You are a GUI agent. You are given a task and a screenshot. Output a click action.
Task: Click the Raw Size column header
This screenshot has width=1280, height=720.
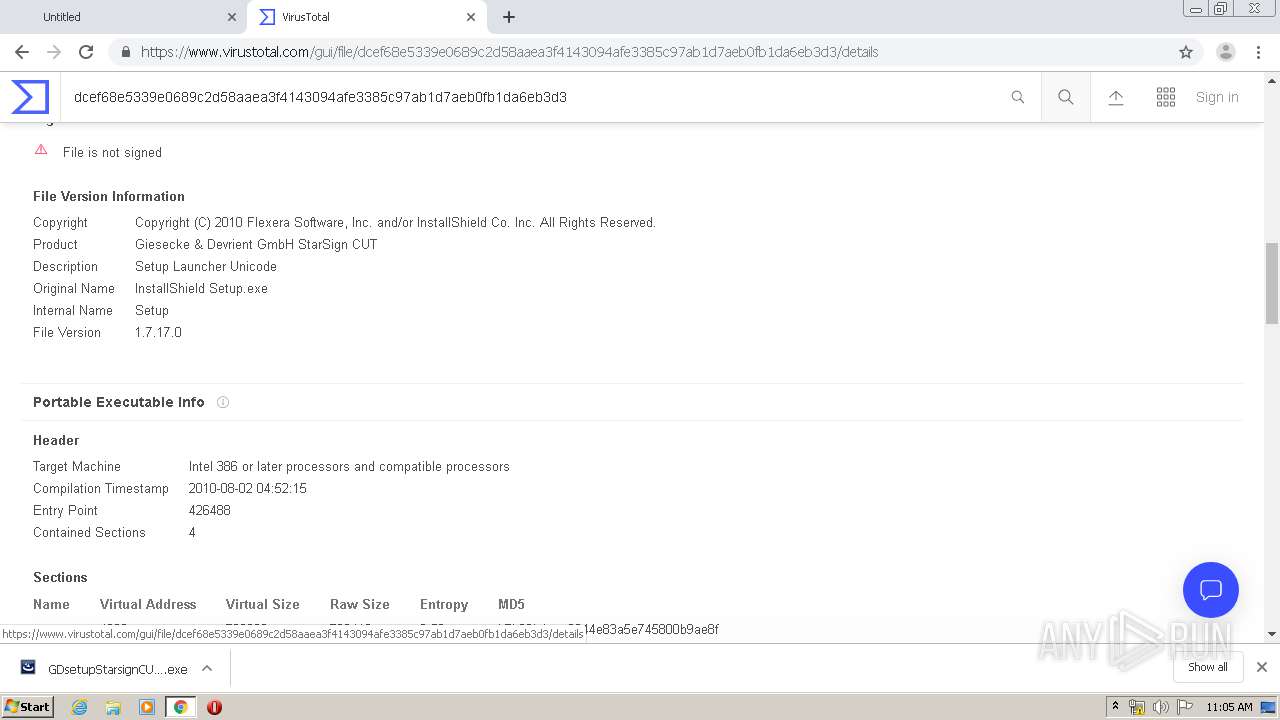tap(360, 604)
